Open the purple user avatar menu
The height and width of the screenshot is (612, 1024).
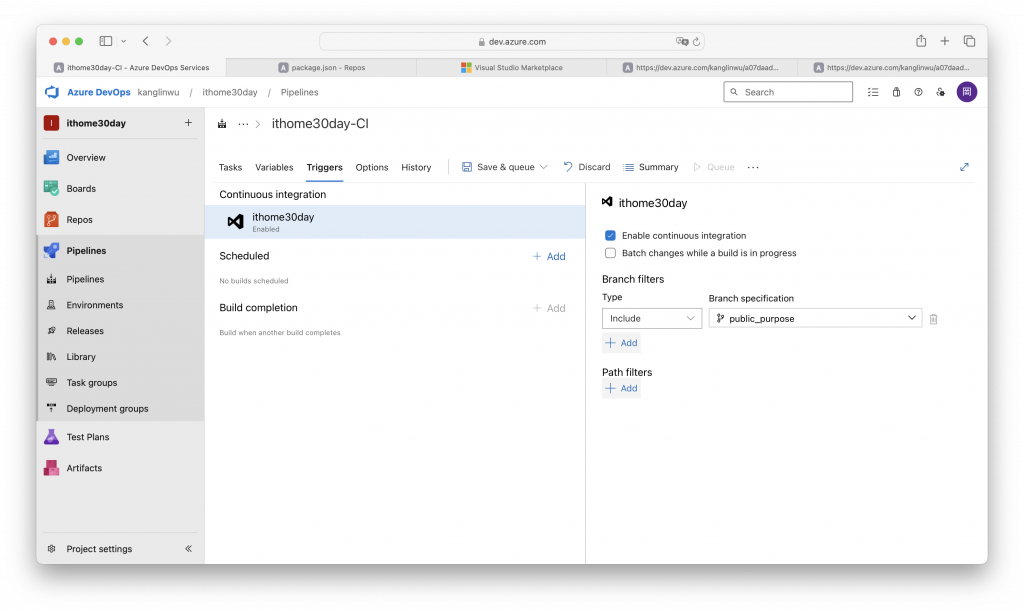coord(967,92)
